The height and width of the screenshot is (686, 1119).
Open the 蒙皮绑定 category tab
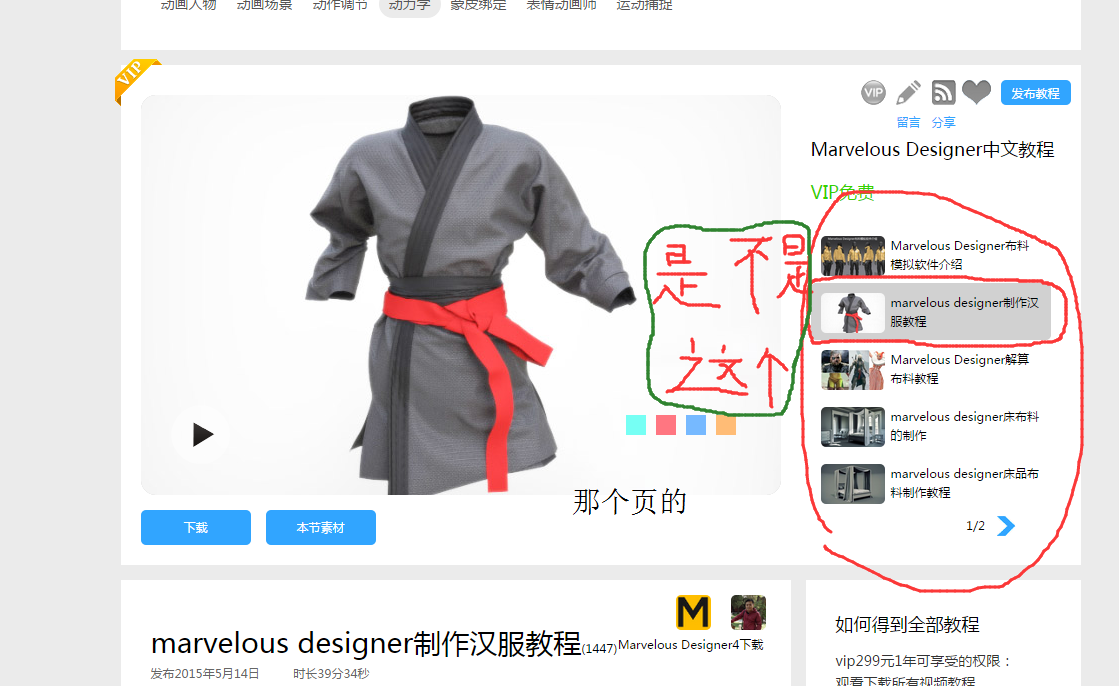[478, 6]
